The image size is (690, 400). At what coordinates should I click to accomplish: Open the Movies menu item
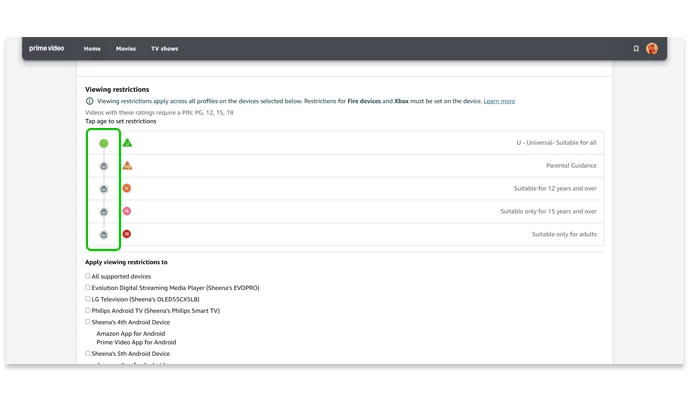(126, 49)
